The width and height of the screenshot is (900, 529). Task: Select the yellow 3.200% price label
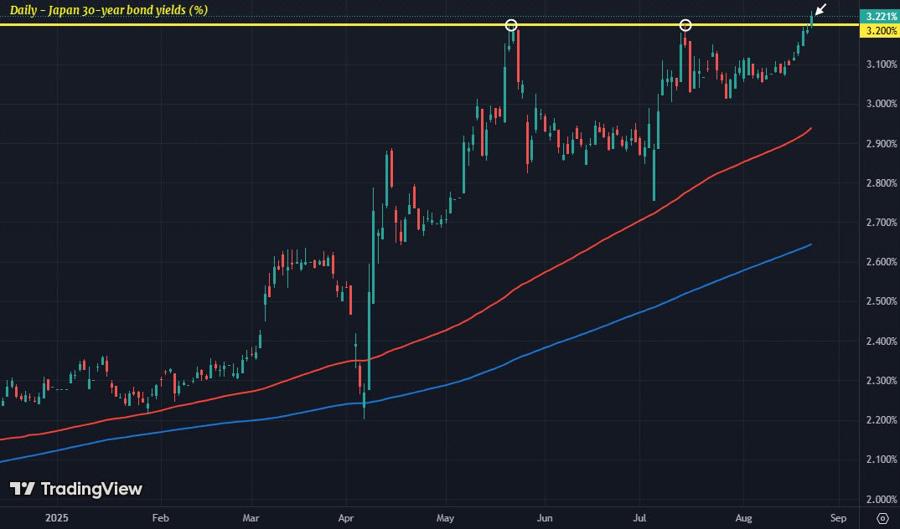pos(879,30)
